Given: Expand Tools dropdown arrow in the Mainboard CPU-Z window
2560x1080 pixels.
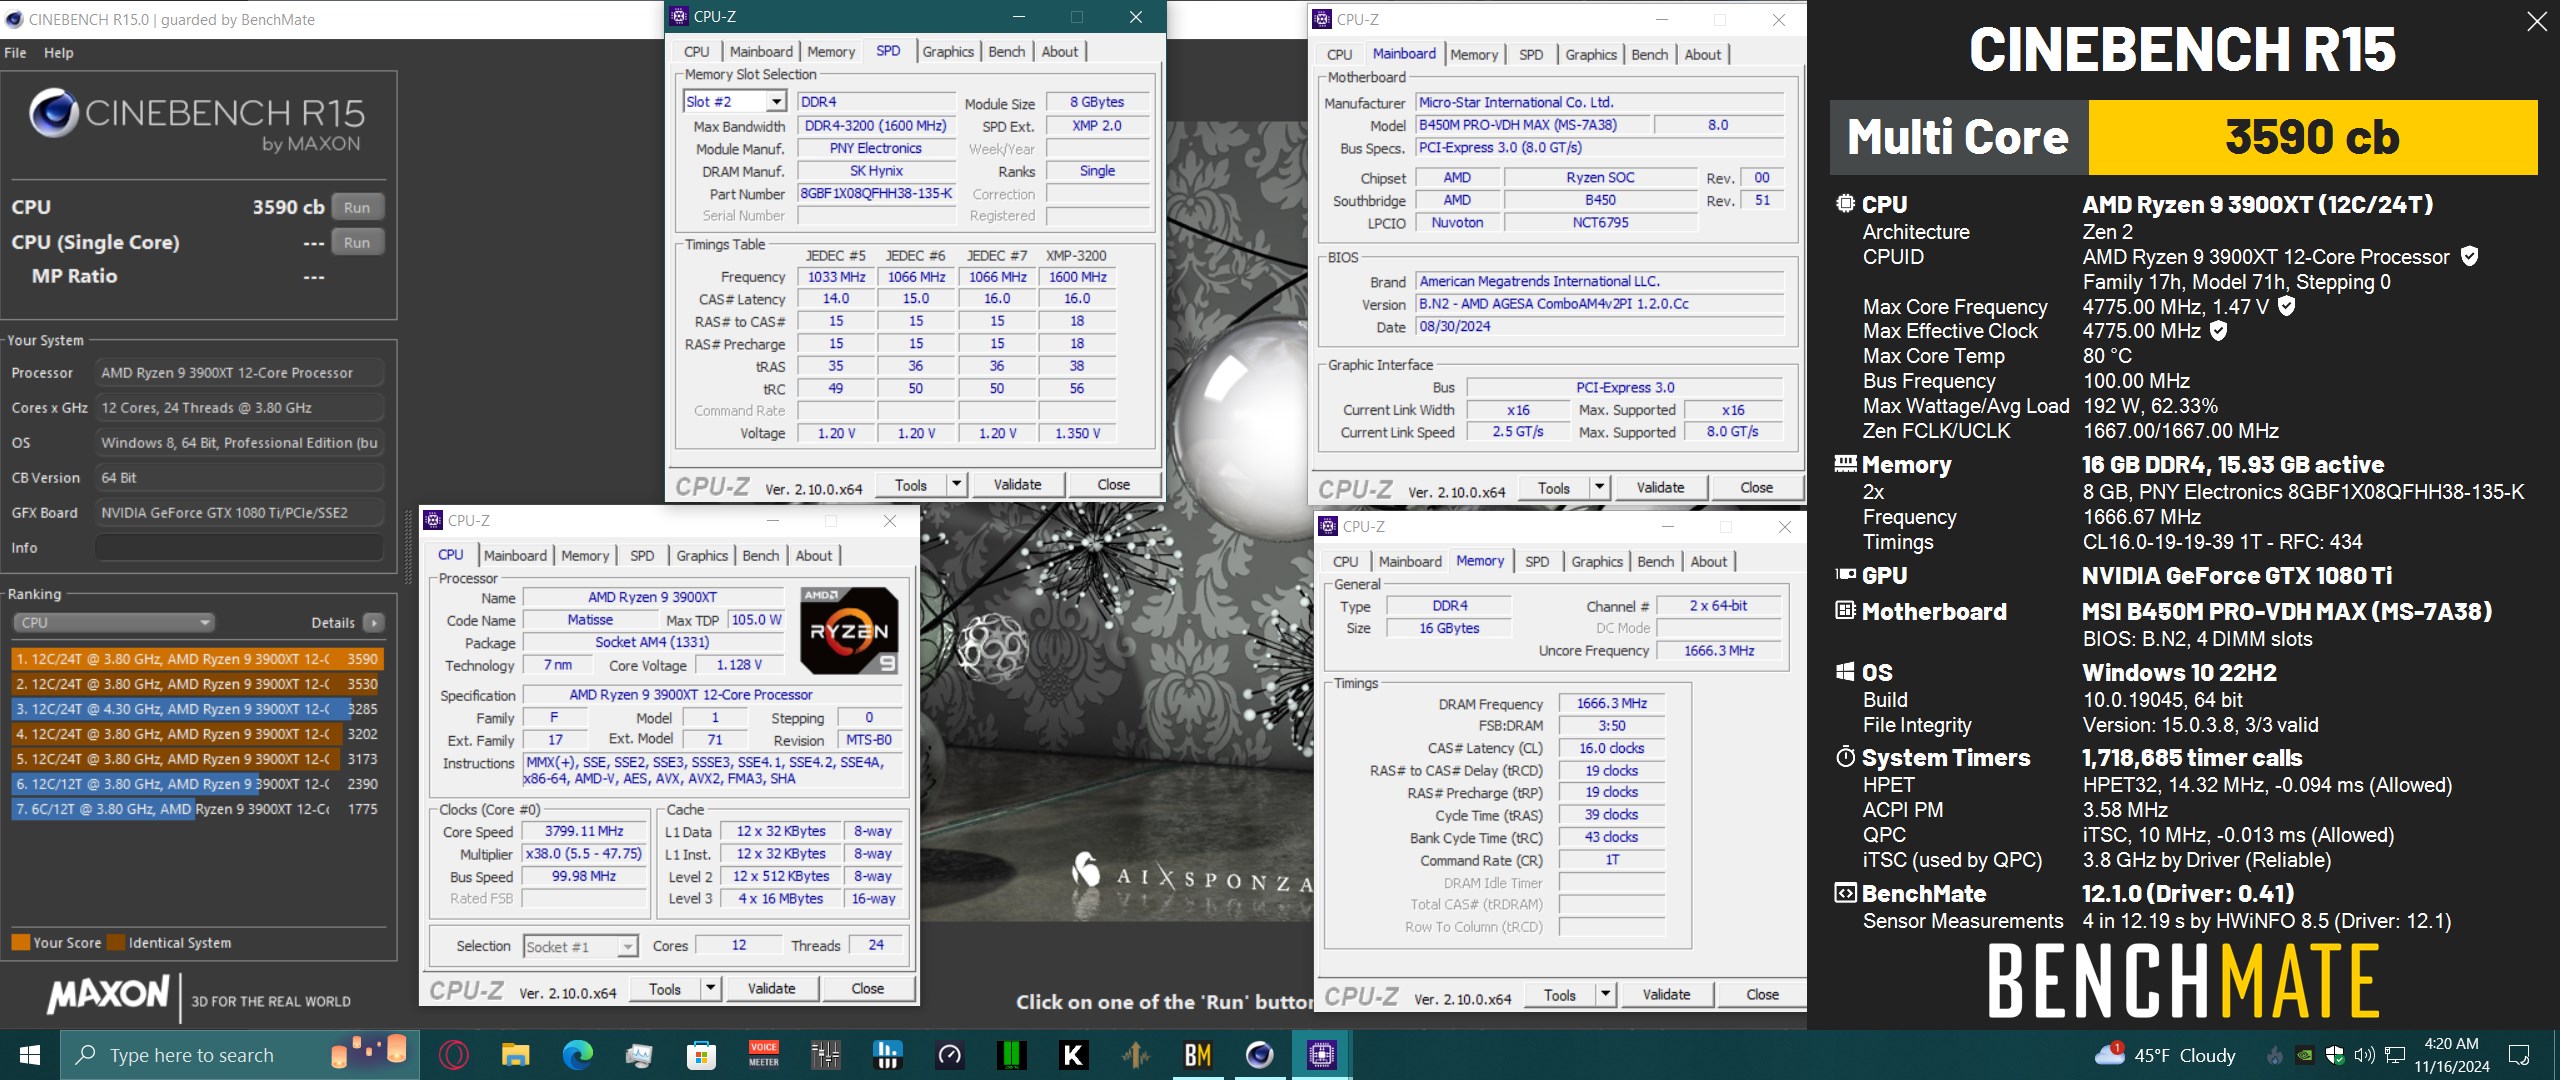Looking at the screenshot, I should 1600,487.
